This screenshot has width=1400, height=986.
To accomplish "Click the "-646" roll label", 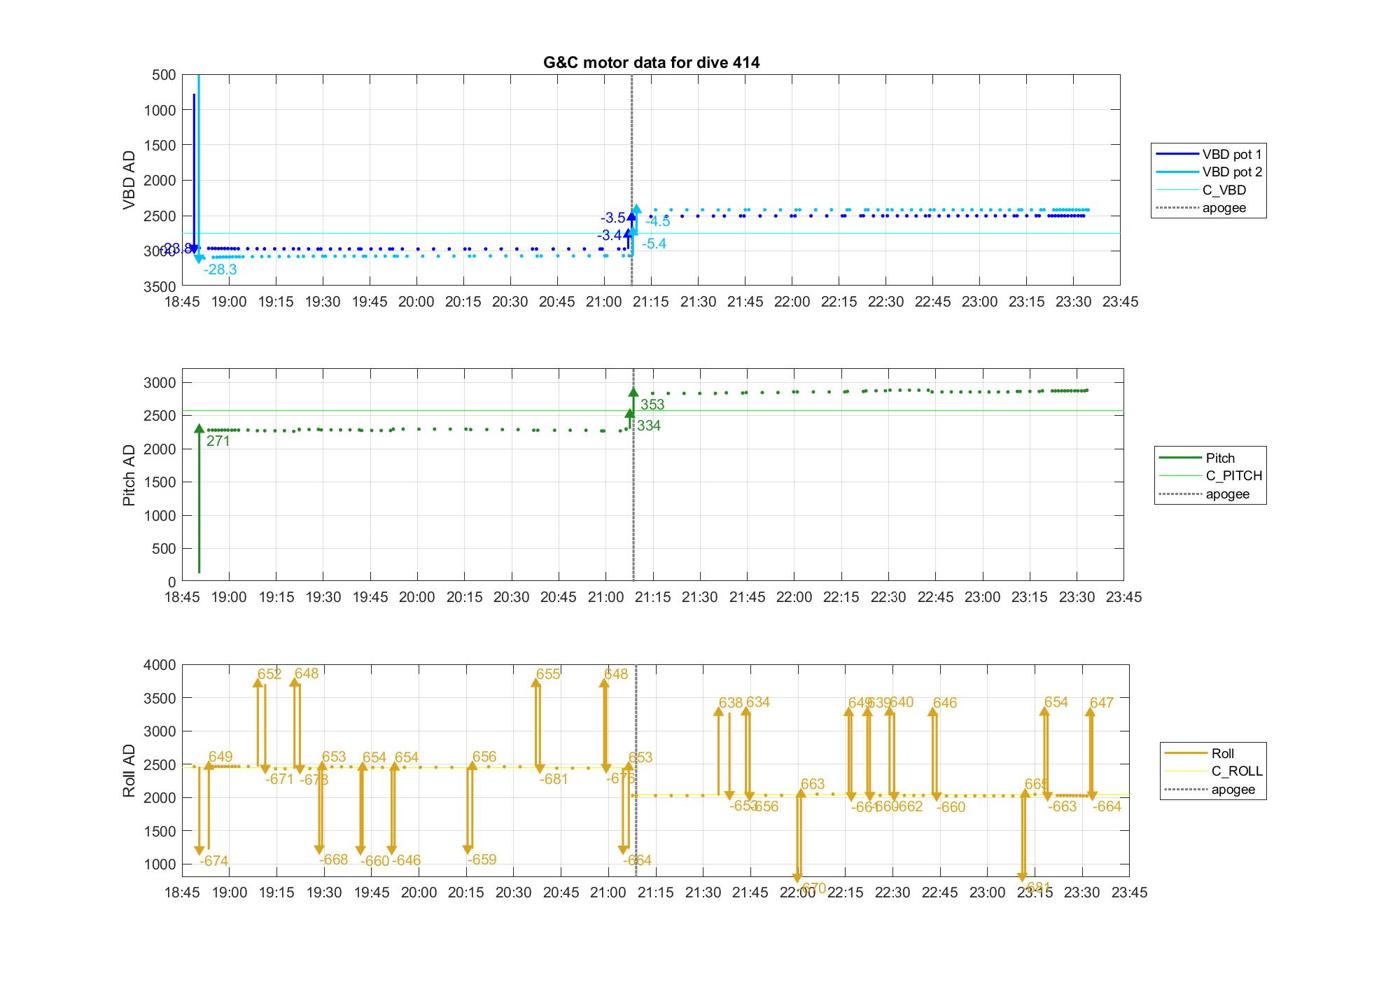I will pyautogui.click(x=406, y=861).
